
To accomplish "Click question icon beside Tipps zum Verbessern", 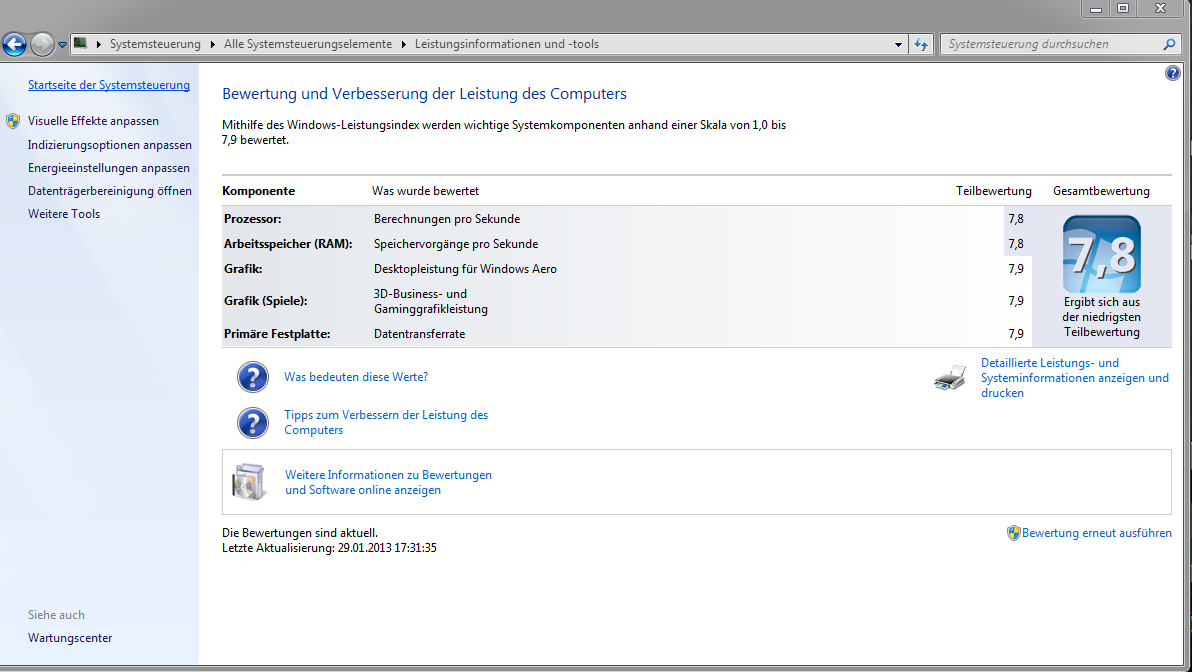I will (x=252, y=423).
